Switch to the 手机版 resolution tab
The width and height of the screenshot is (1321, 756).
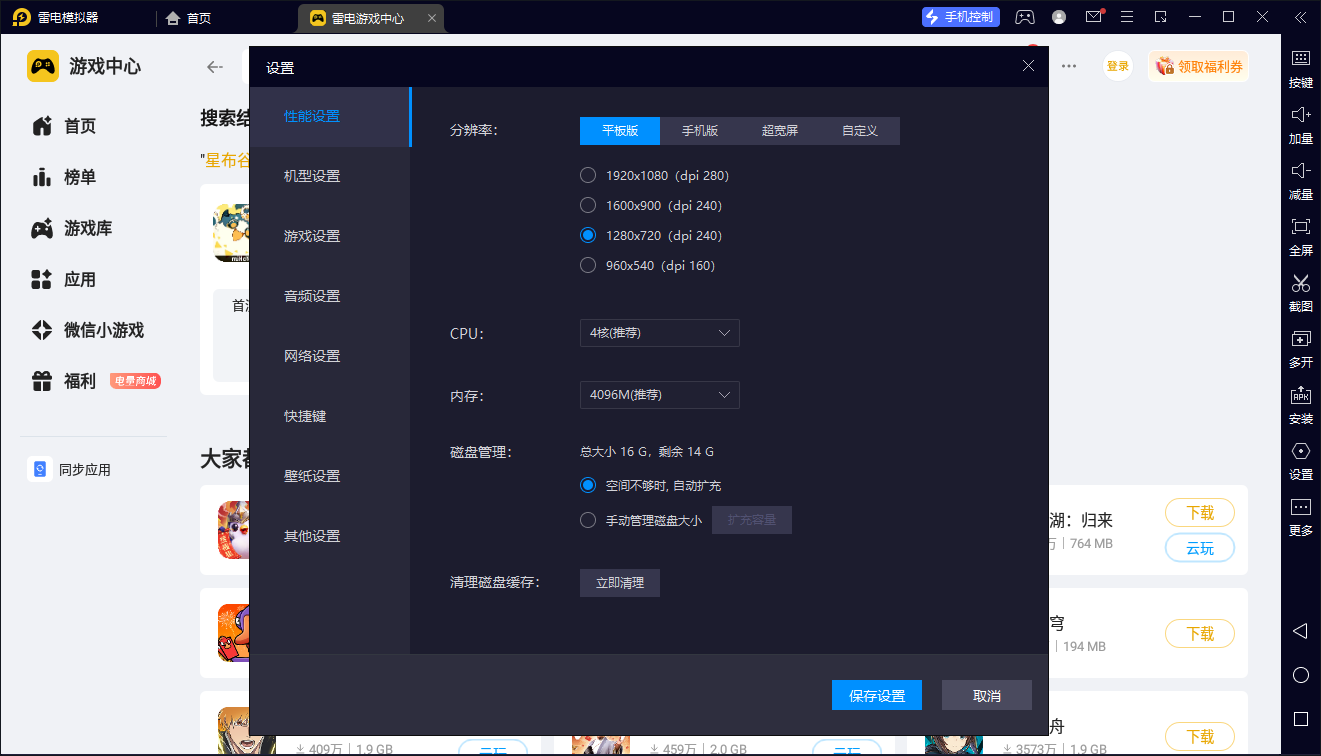700,131
